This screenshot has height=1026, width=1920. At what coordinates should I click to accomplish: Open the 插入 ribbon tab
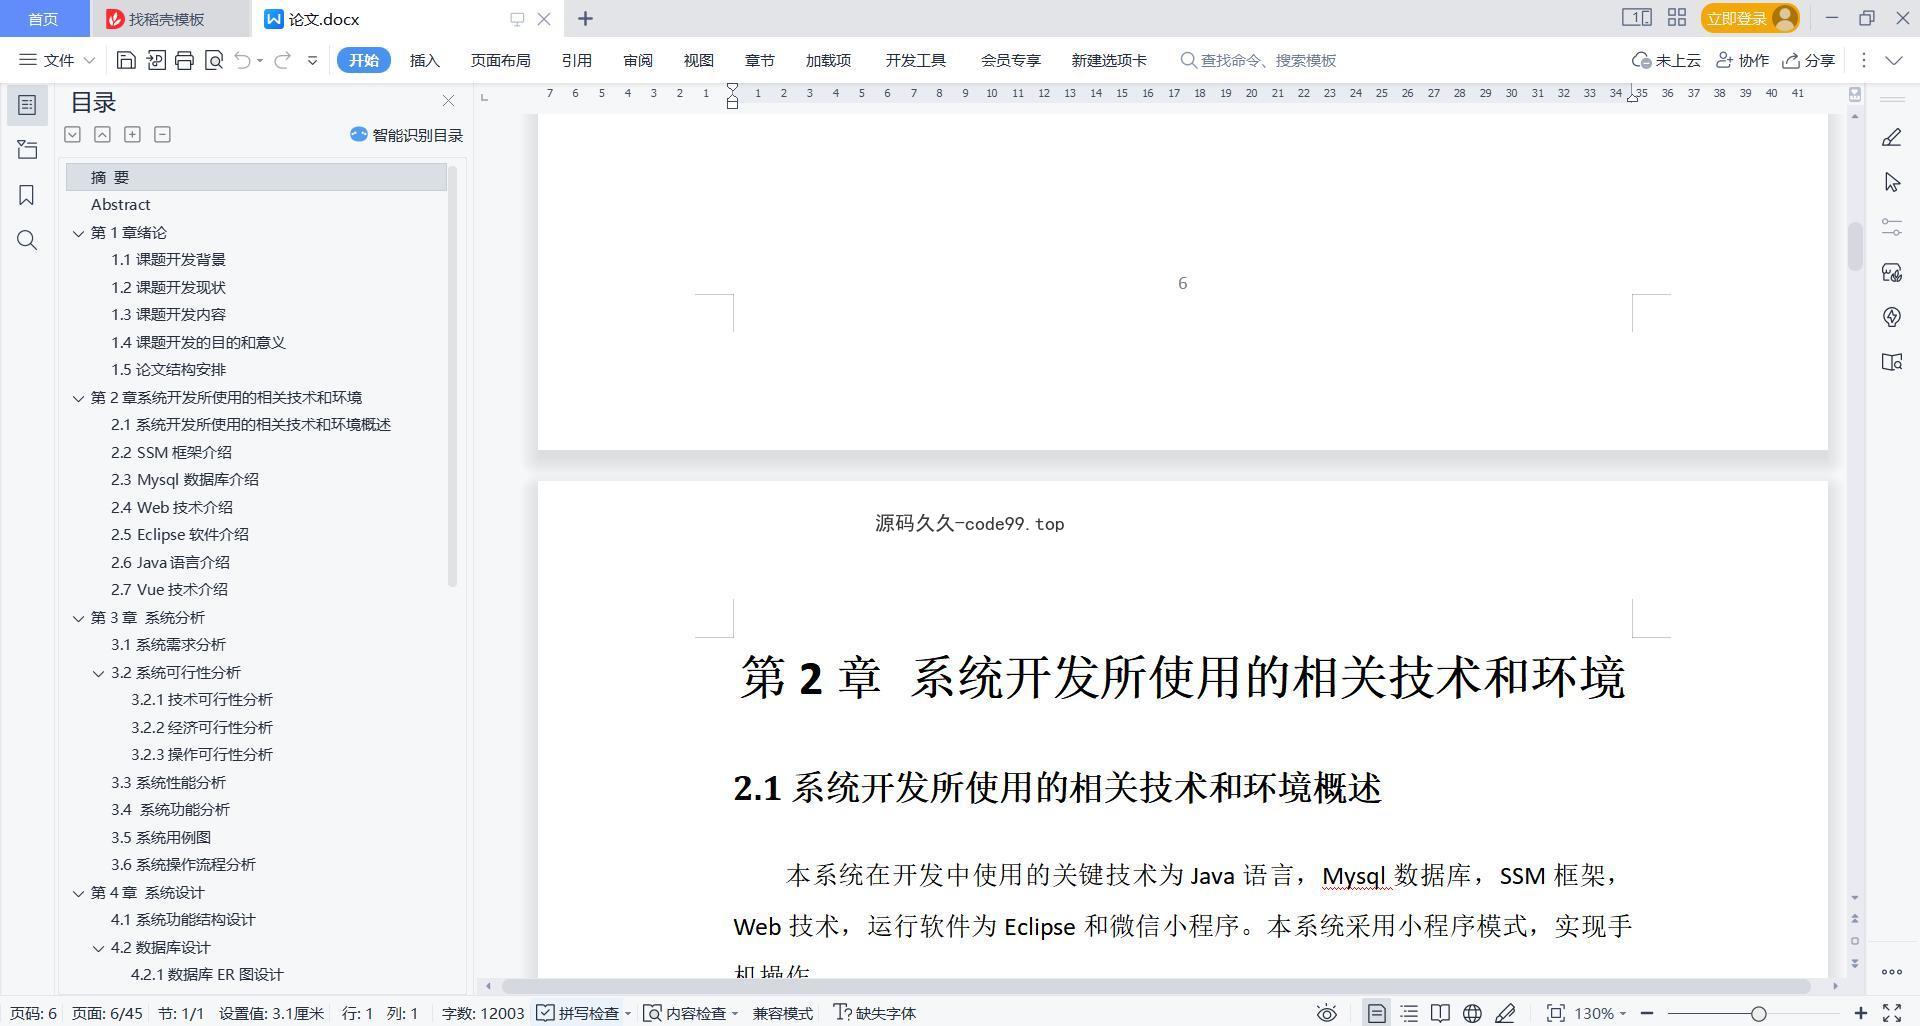point(424,60)
